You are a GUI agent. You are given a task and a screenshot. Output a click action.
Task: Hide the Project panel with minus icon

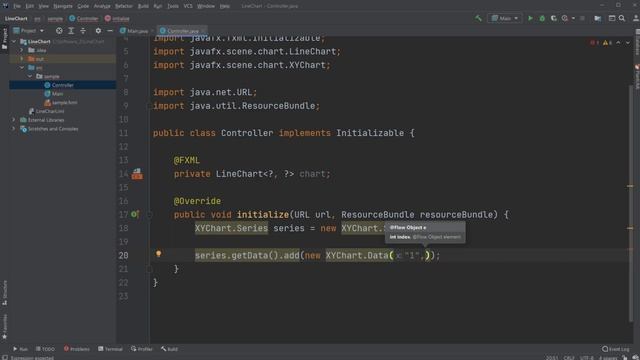click(110, 31)
